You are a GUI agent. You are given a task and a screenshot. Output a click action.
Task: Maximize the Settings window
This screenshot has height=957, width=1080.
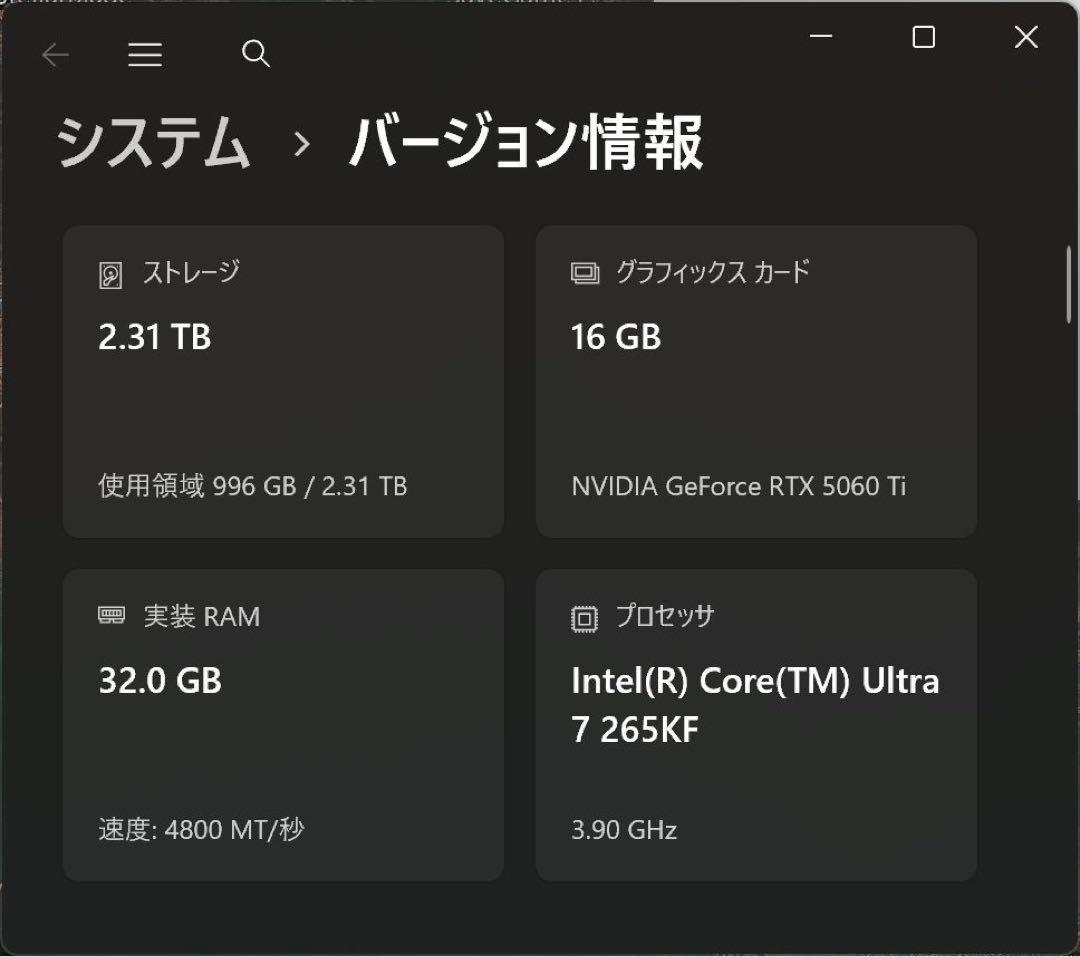[x=924, y=37]
